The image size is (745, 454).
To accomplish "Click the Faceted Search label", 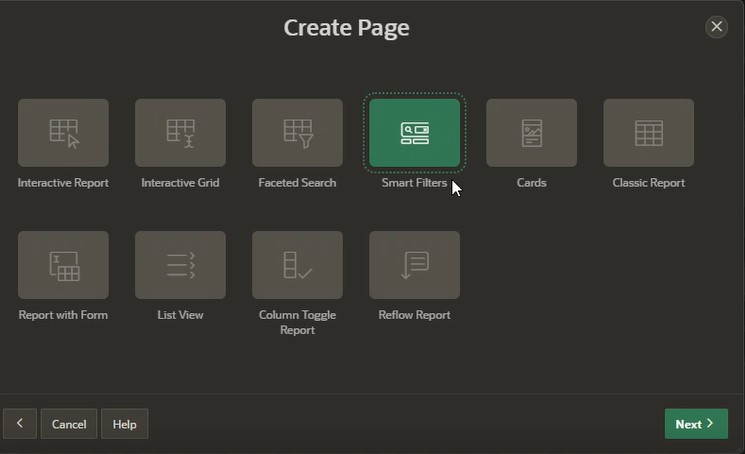I will (x=297, y=183).
